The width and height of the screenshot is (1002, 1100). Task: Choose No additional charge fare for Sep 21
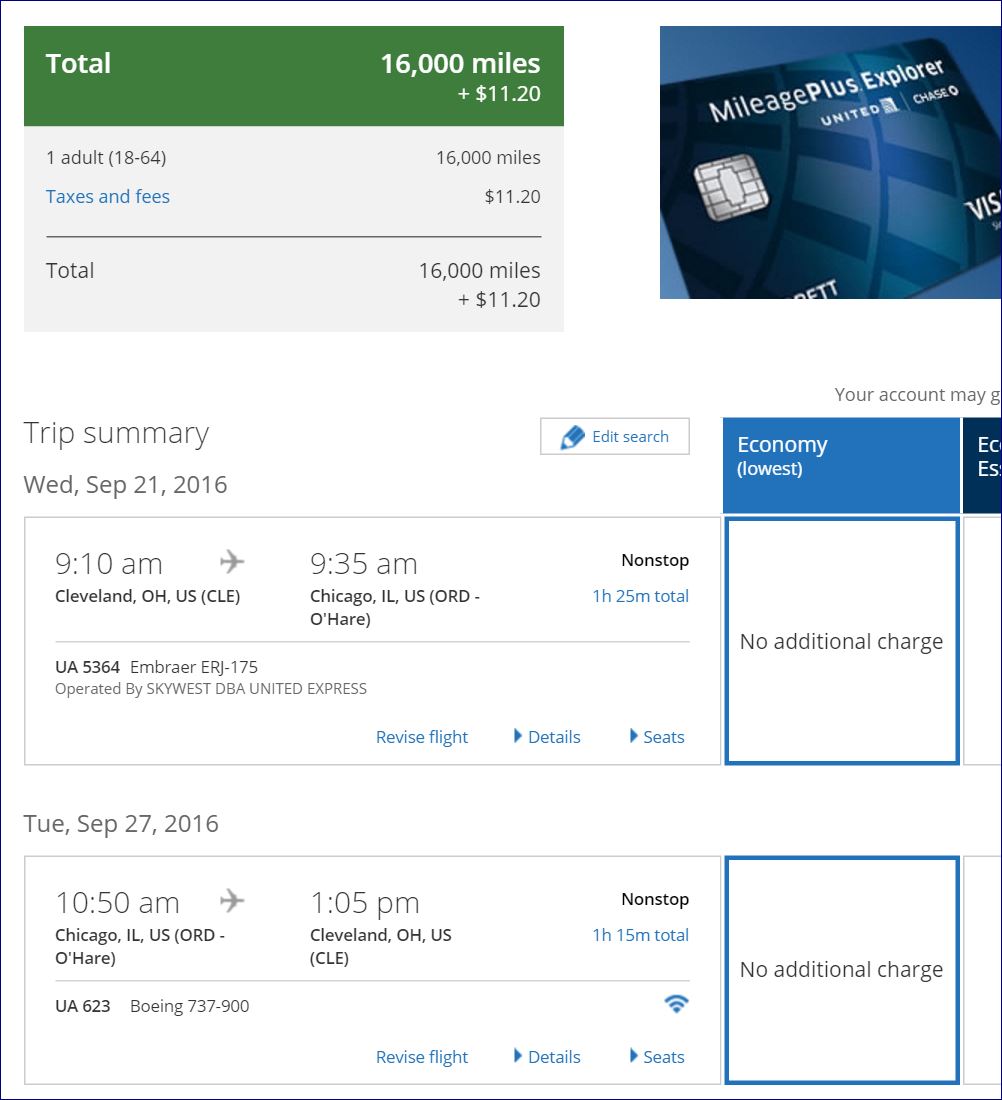841,641
